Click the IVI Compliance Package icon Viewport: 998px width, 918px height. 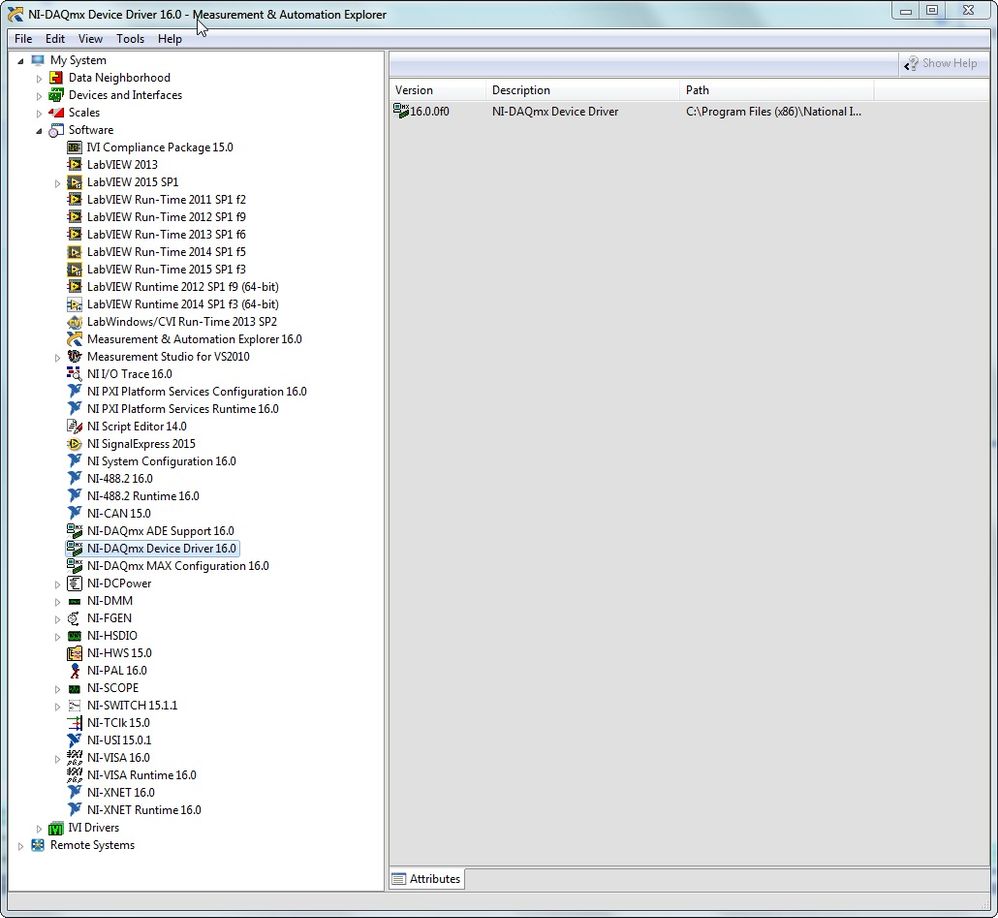coord(74,148)
